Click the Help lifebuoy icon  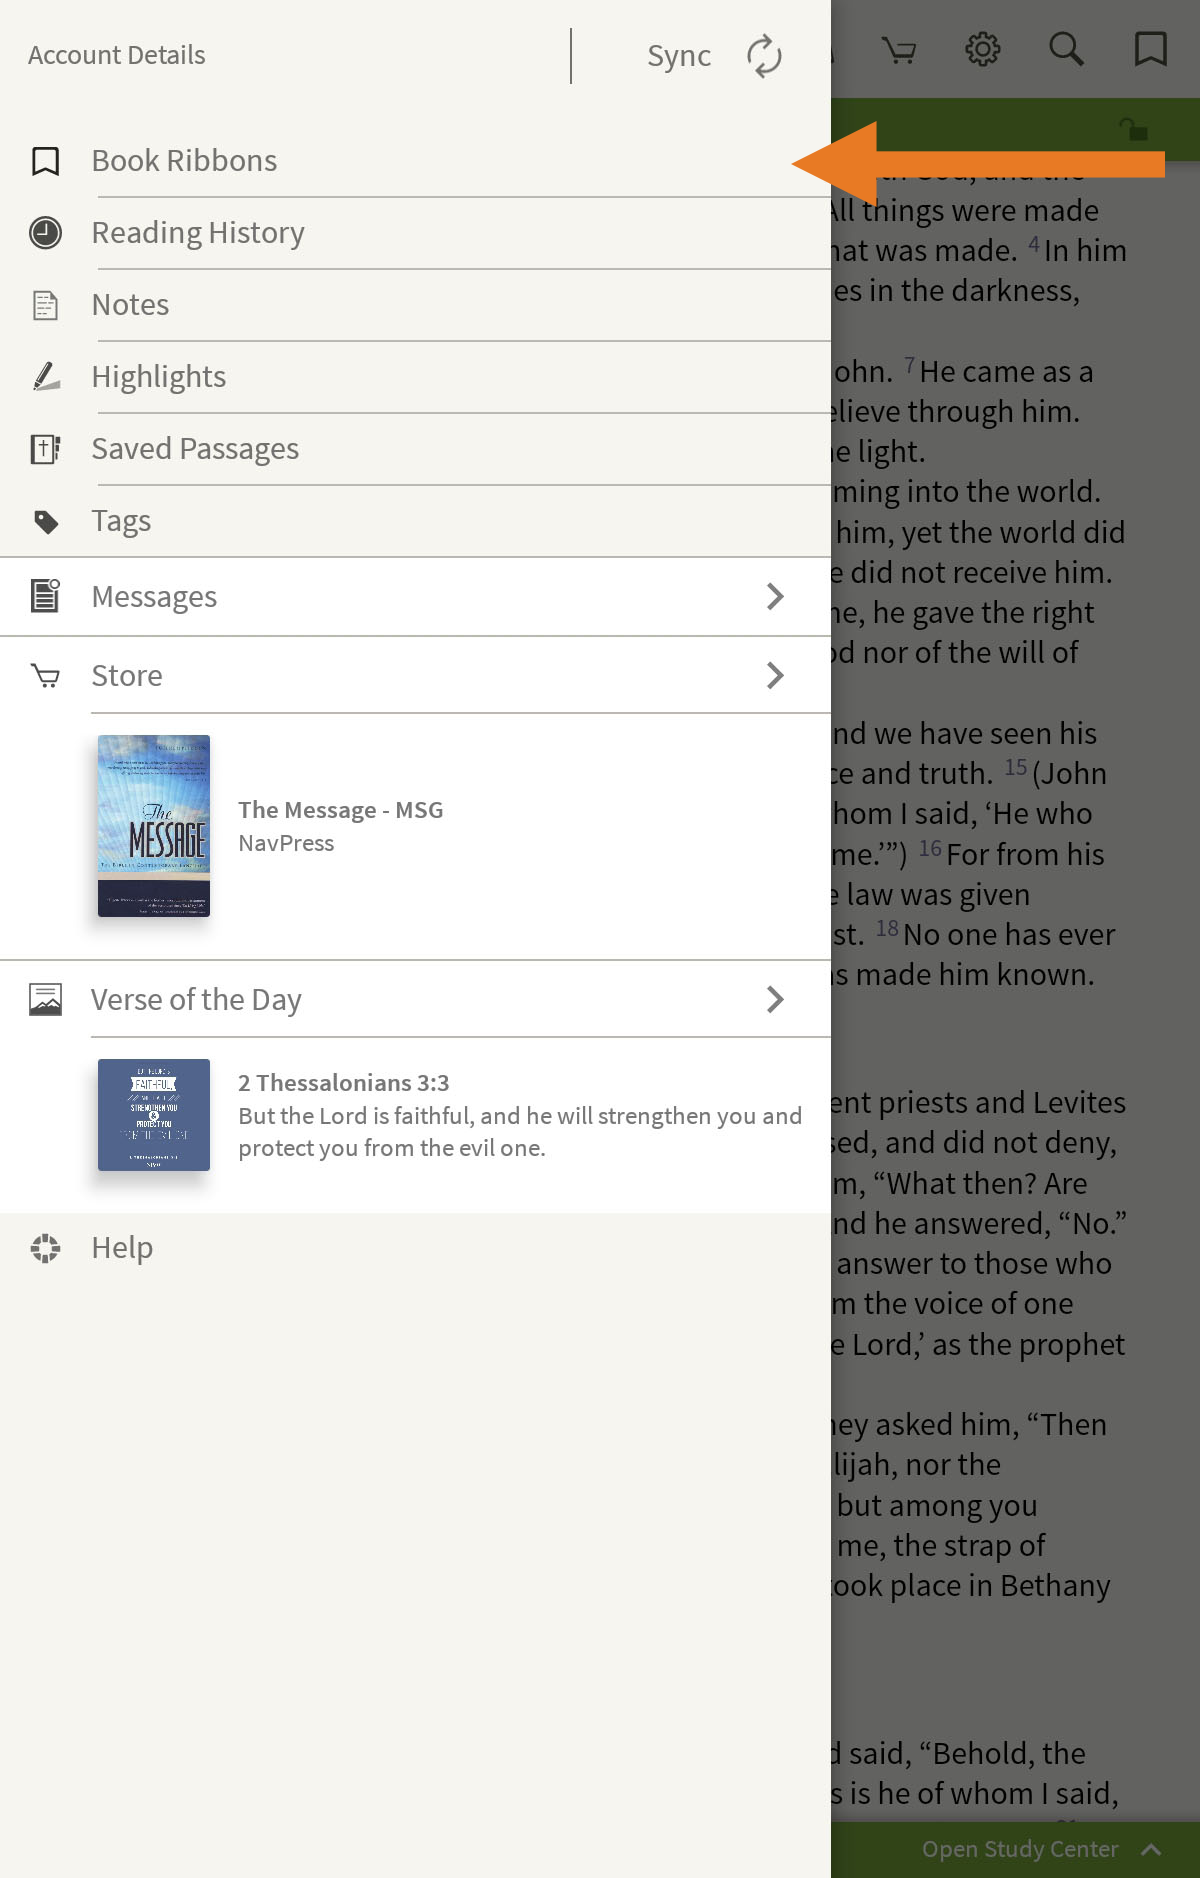tap(45, 1248)
